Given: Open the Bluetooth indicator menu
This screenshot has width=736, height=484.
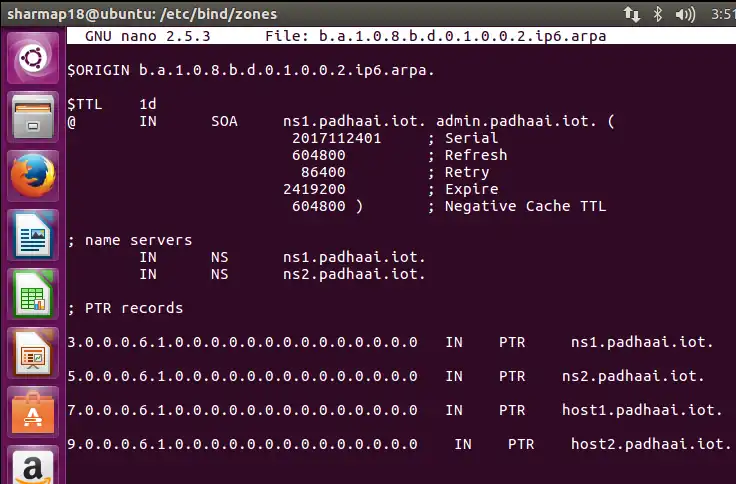Looking at the screenshot, I should click(658, 14).
